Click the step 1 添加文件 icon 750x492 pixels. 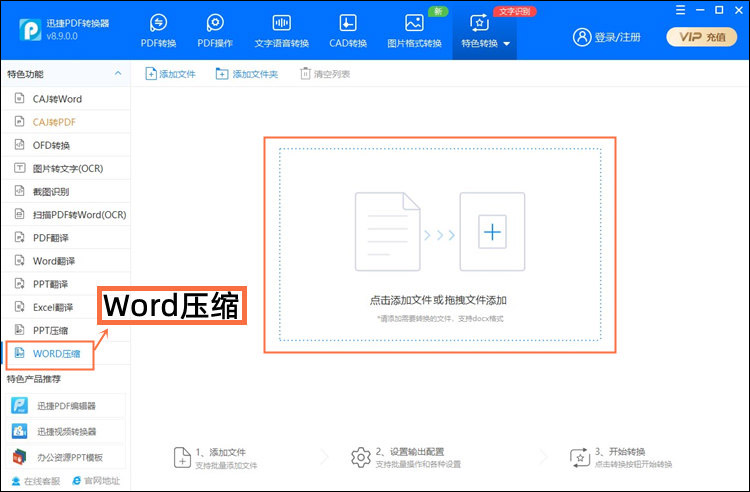point(182,458)
